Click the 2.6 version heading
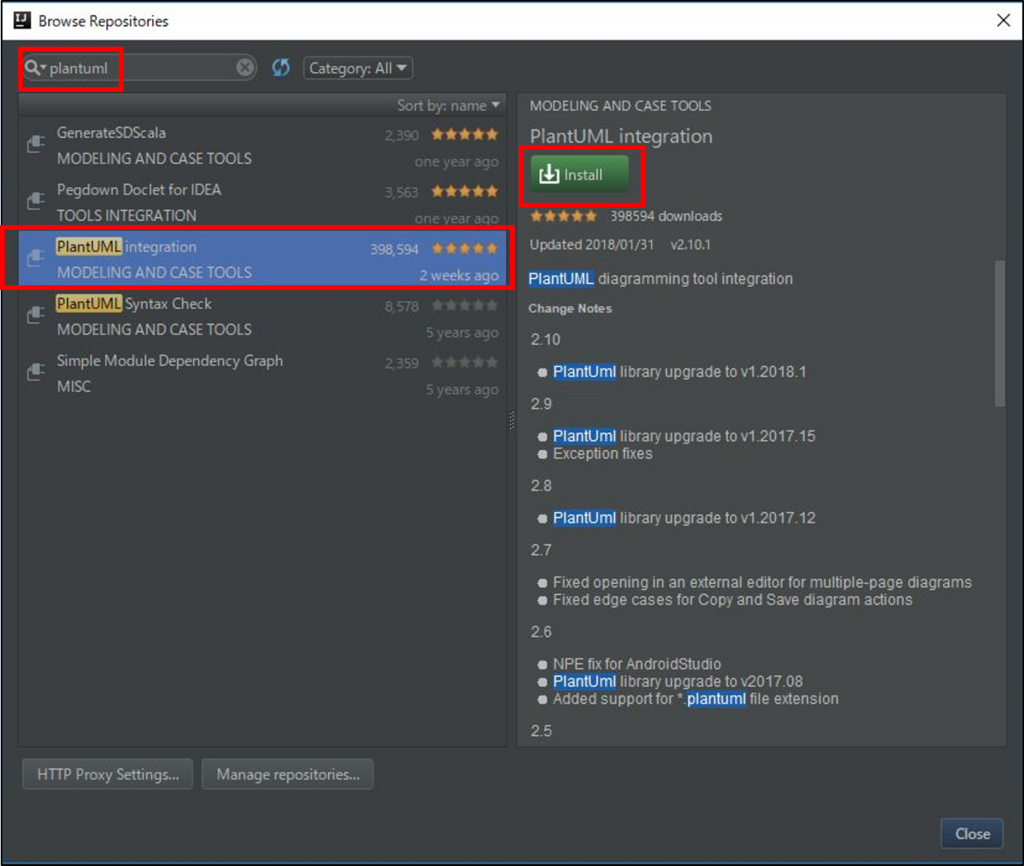Image resolution: width=1024 pixels, height=866 pixels. click(x=541, y=632)
